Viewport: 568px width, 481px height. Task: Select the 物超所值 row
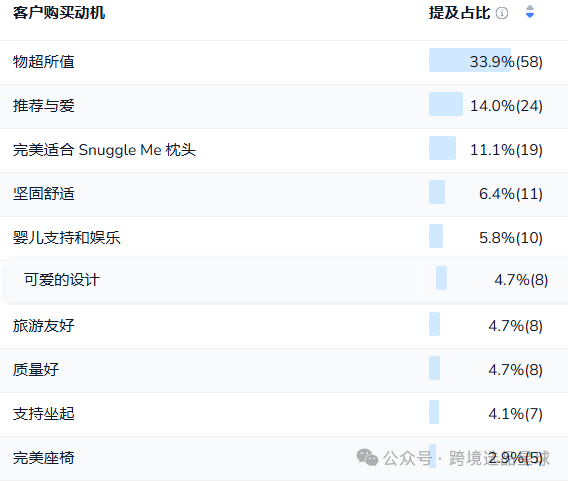point(284,62)
